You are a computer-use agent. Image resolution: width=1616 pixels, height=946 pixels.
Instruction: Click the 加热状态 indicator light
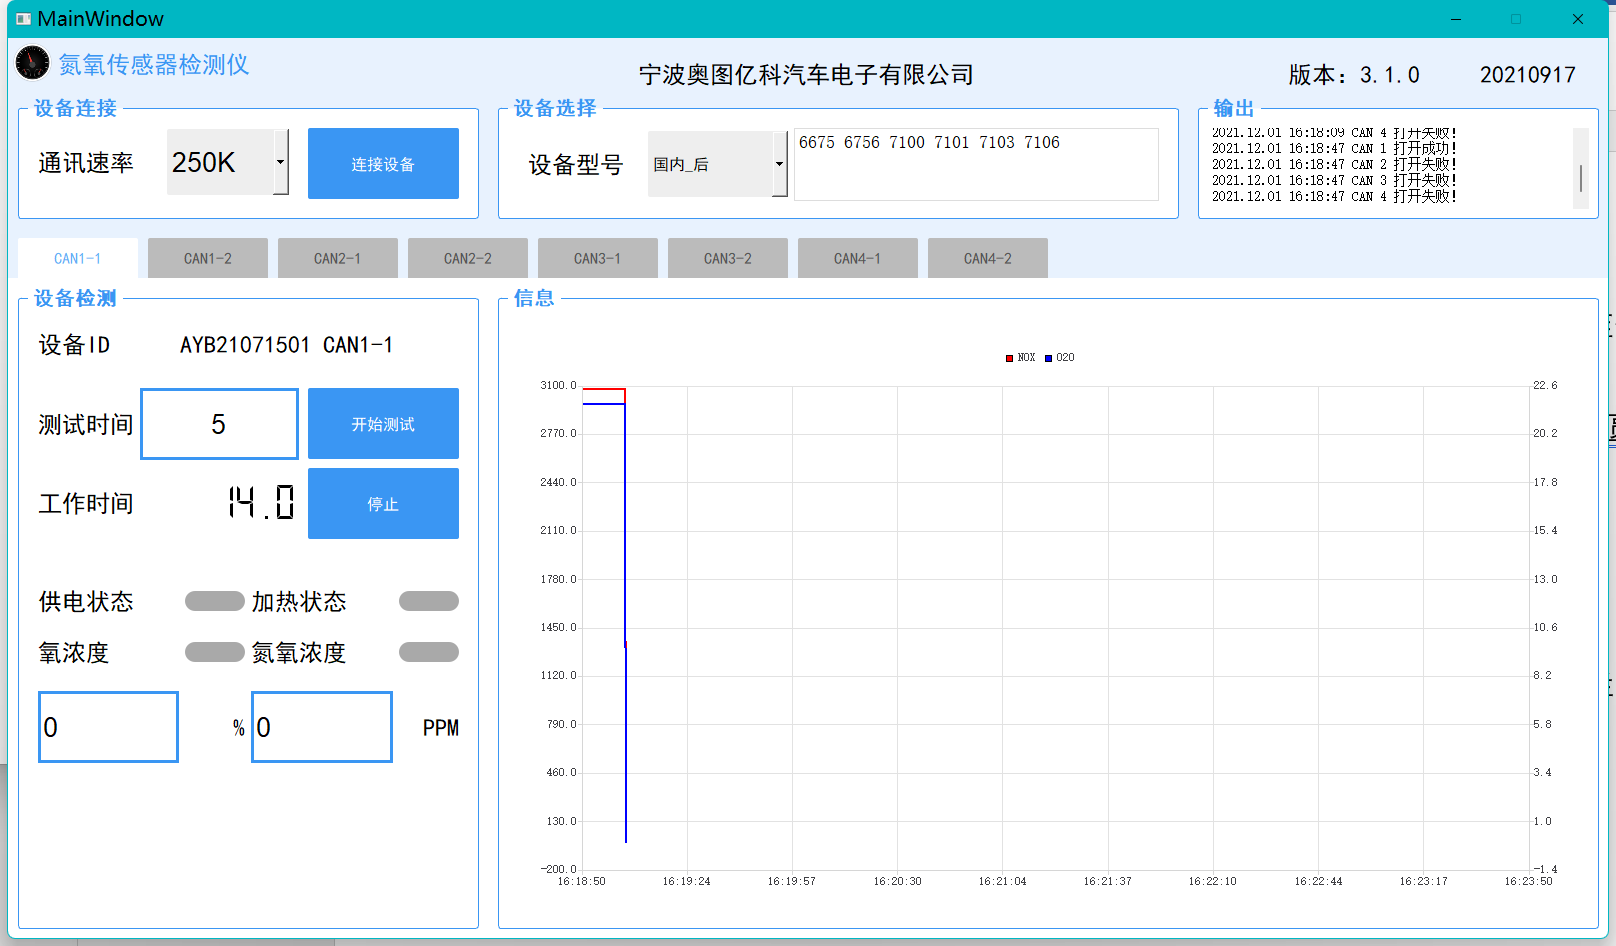(x=428, y=601)
